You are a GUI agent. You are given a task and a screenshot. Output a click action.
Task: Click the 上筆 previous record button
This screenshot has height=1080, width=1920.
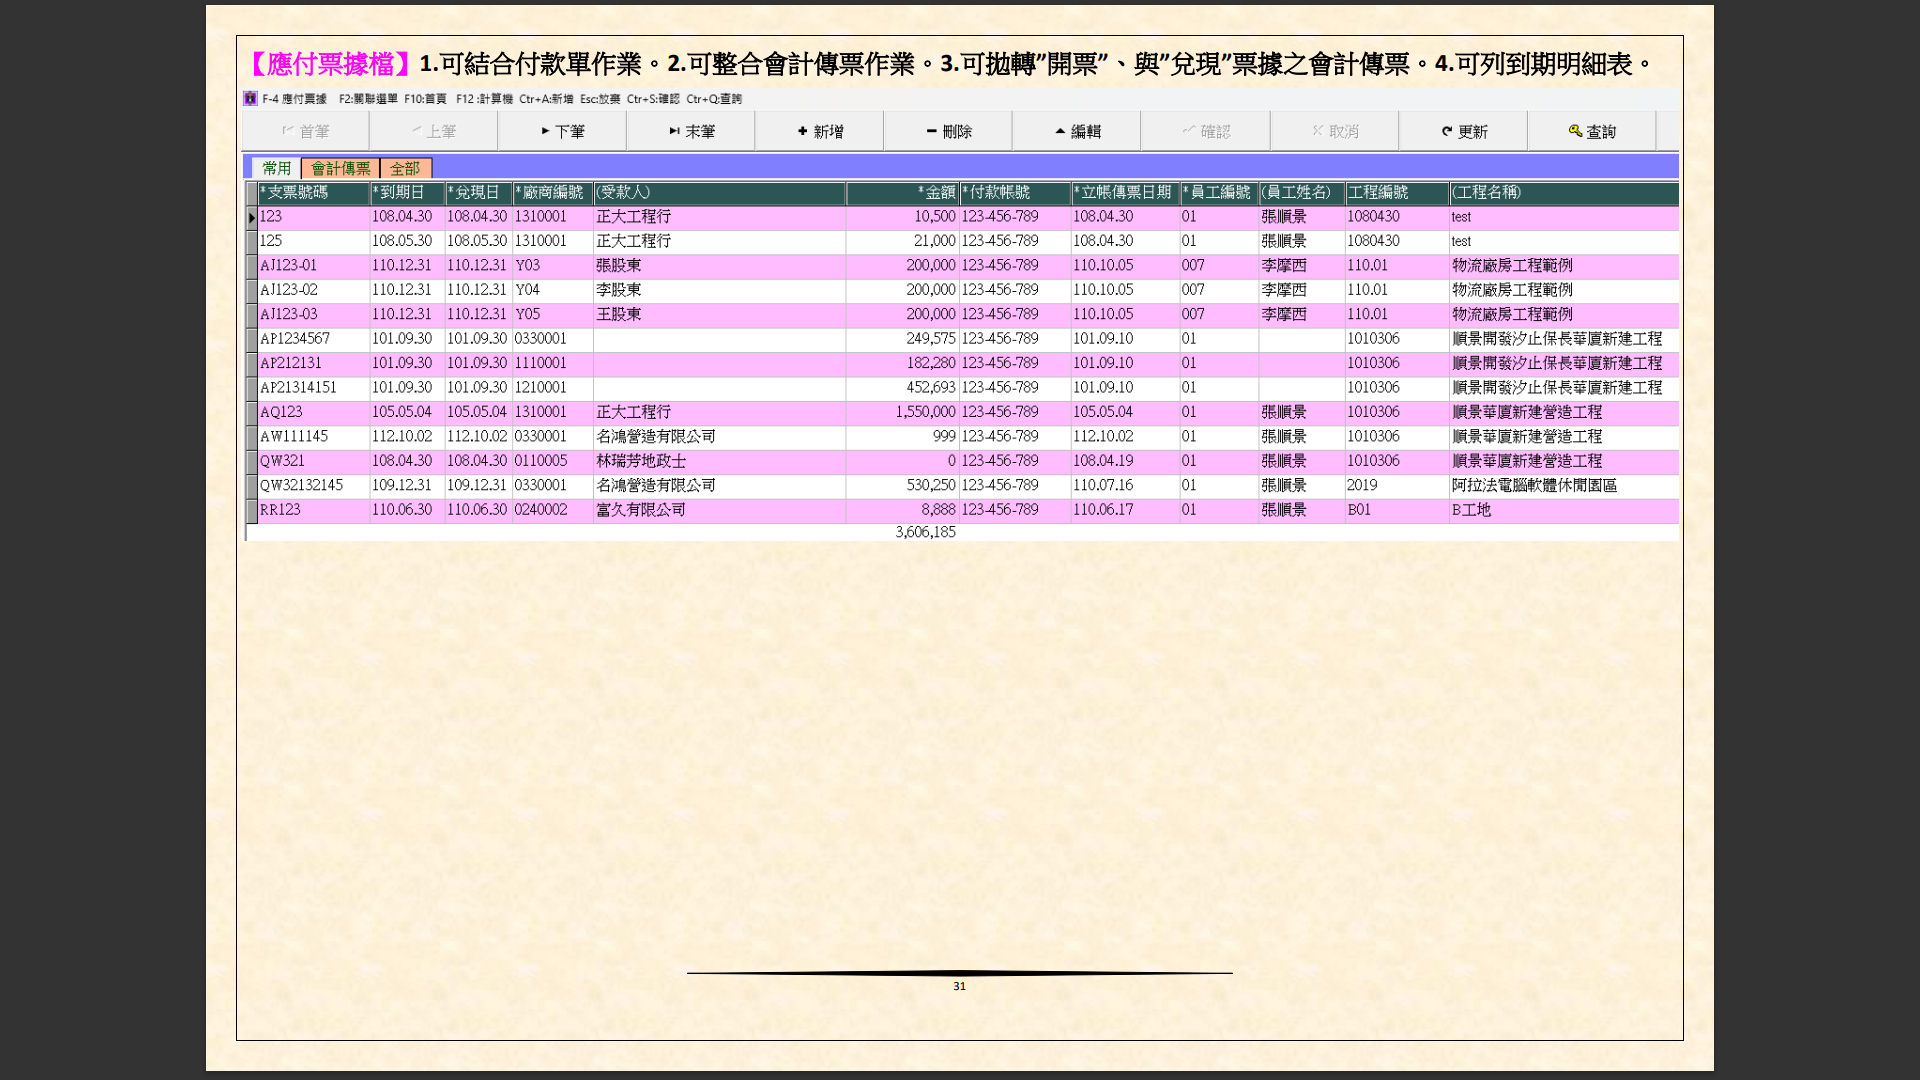433,131
